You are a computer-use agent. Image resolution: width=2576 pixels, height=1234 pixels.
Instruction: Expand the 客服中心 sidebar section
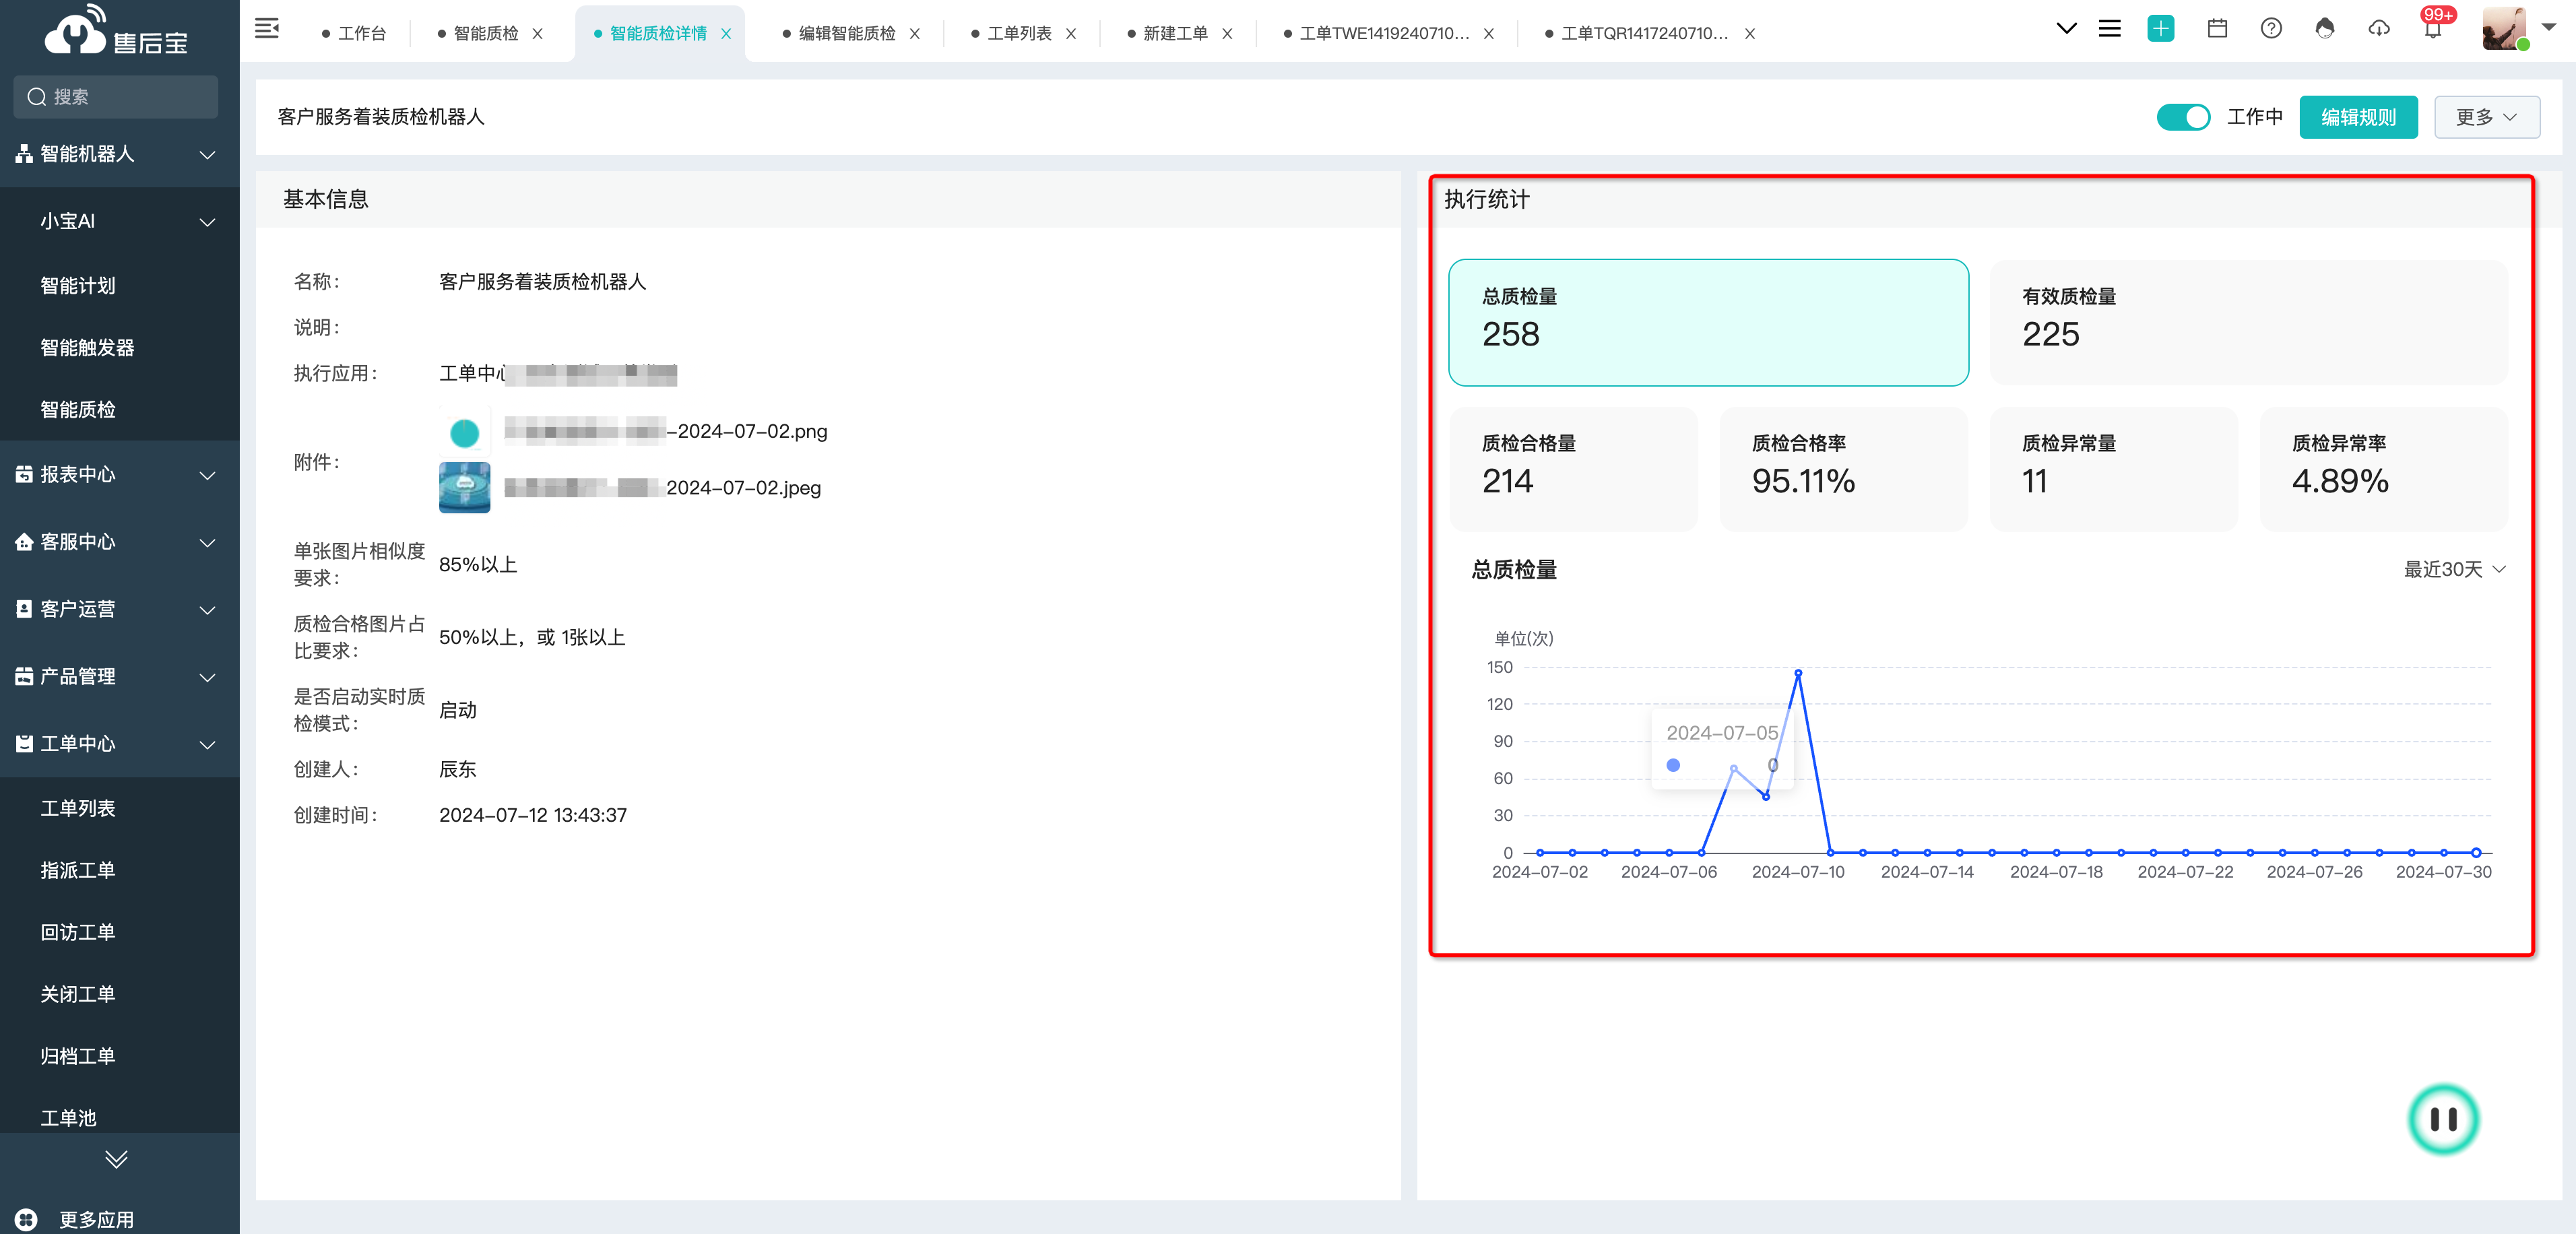coord(120,542)
